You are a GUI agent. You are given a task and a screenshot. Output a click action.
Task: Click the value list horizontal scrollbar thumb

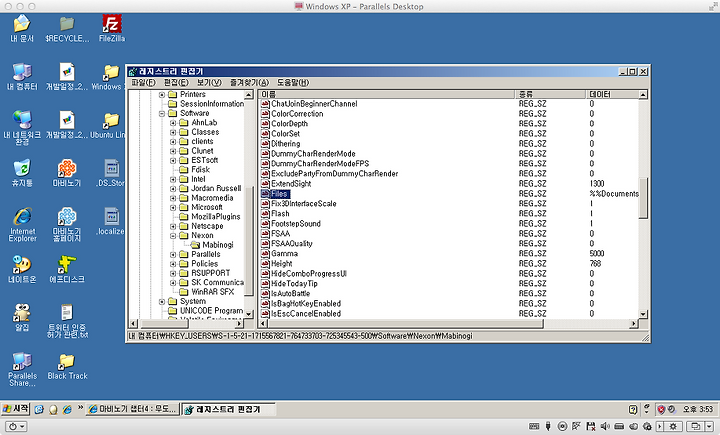405,324
